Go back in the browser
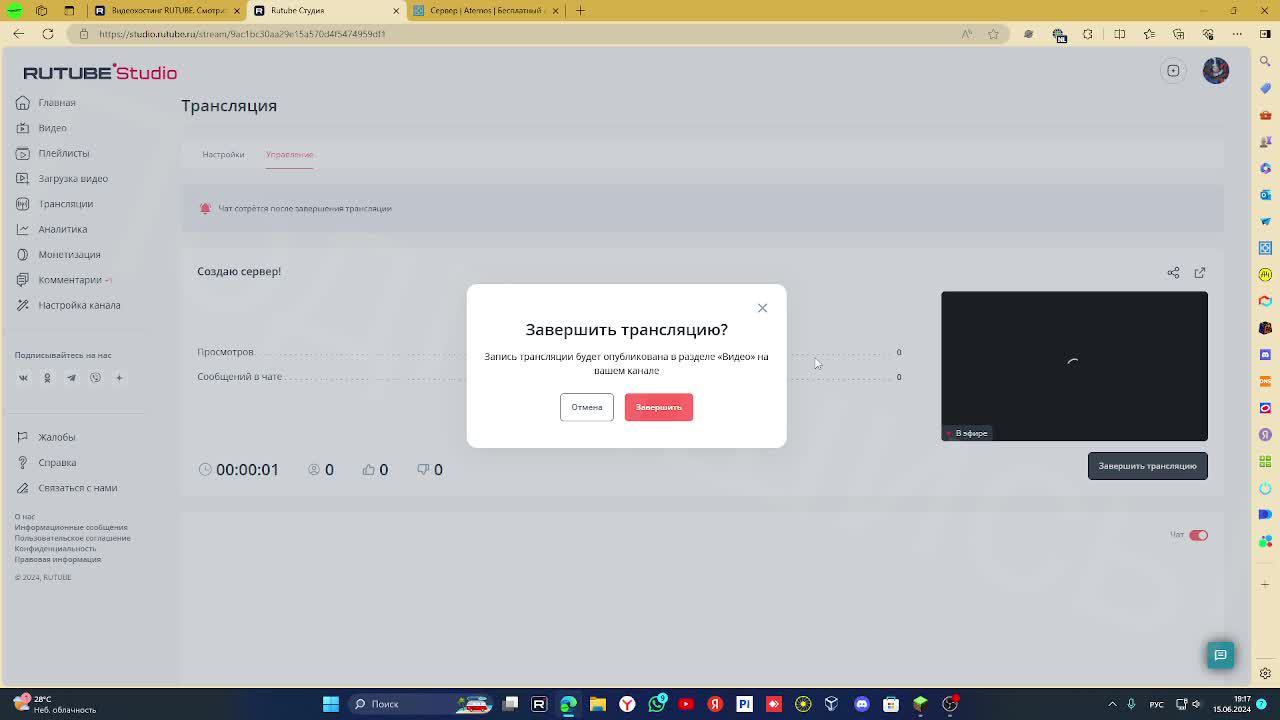The image size is (1280, 720). 18,34
